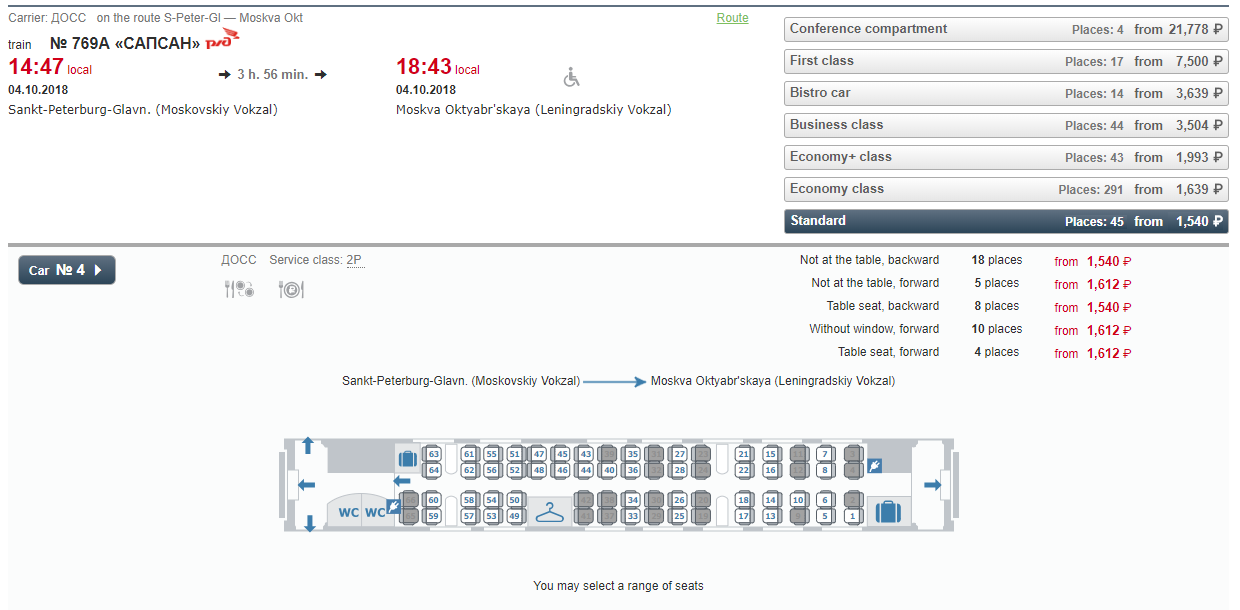Image resolution: width=1240 pixels, height=610 pixels.
Task: Select seat 63 on the seat map
Action: click(433, 454)
